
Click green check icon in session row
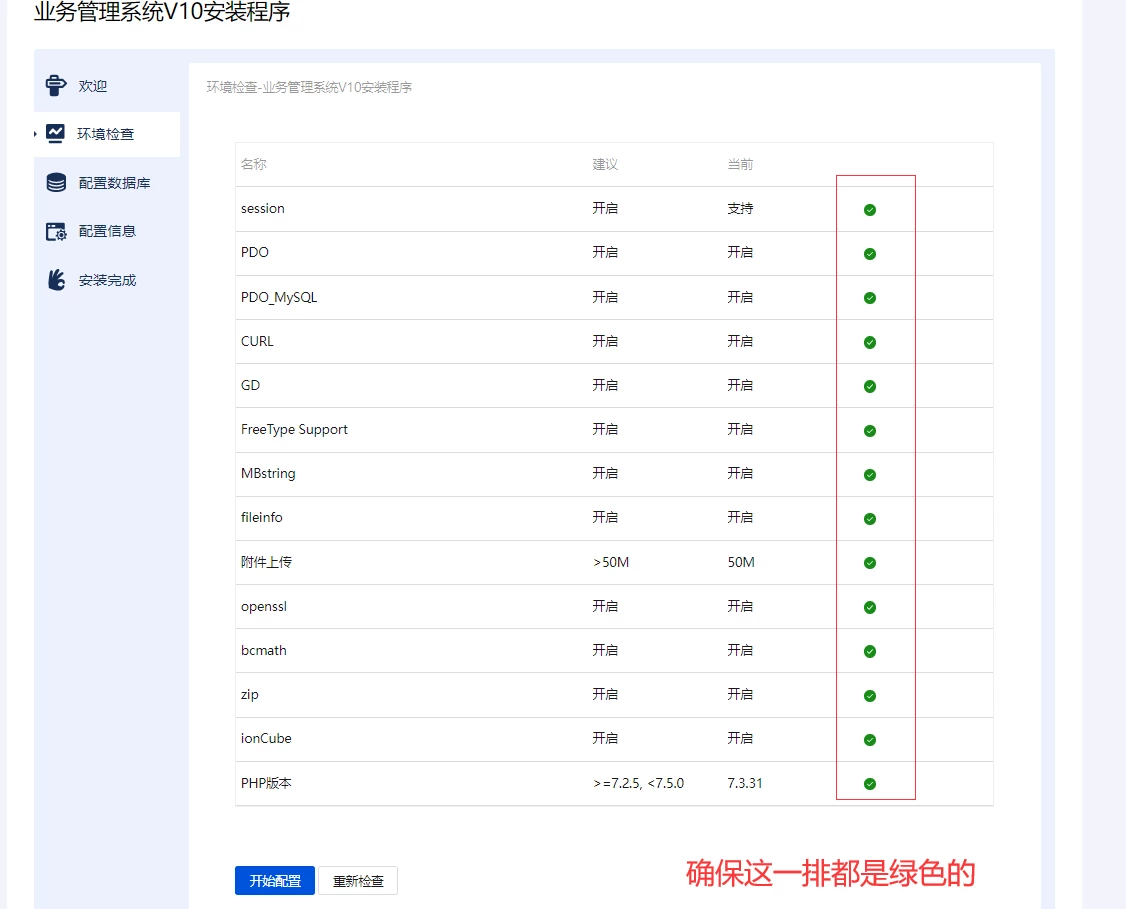[x=870, y=210]
